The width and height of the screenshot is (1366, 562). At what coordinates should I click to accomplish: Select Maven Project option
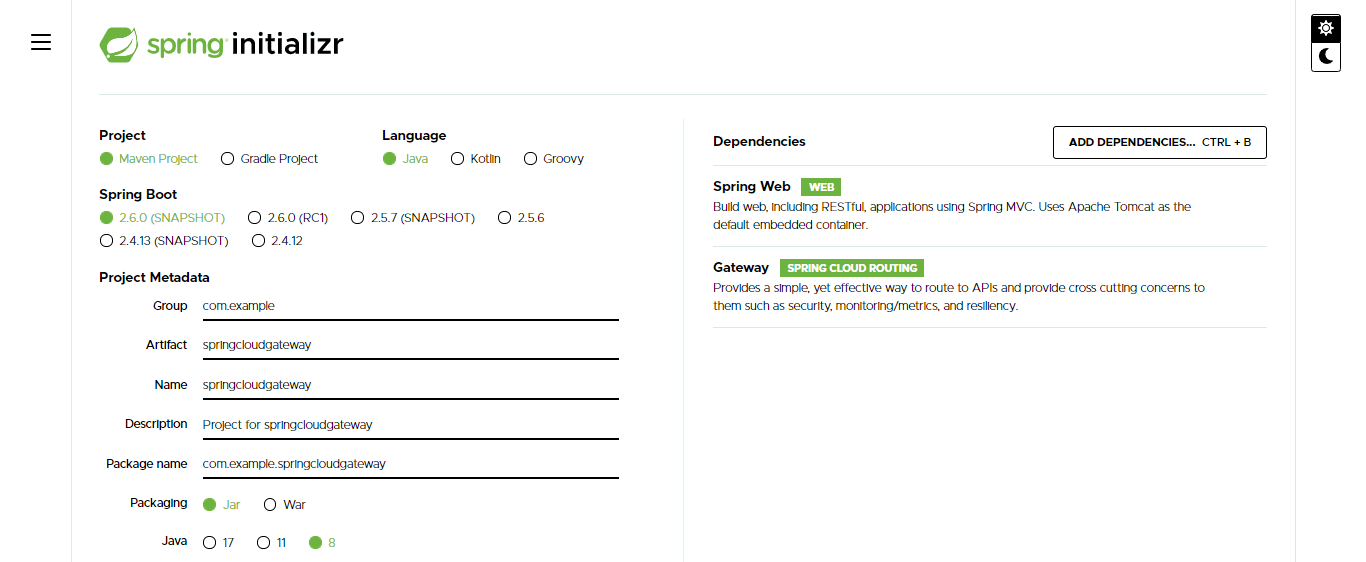tap(149, 159)
